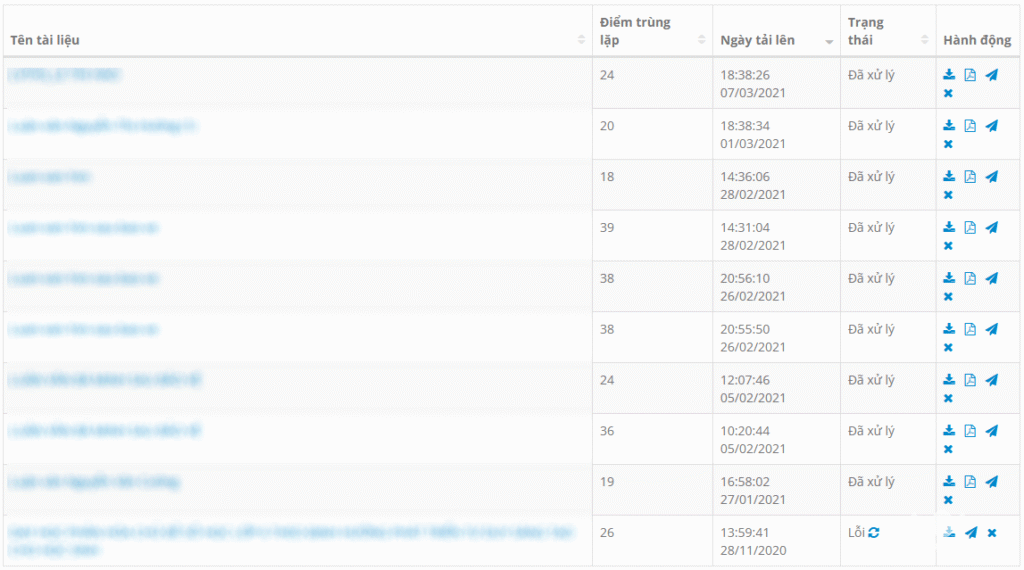The width and height of the screenshot is (1024, 570).
Task: Sort table by Điểm trùng lặp column
Action: (634, 31)
